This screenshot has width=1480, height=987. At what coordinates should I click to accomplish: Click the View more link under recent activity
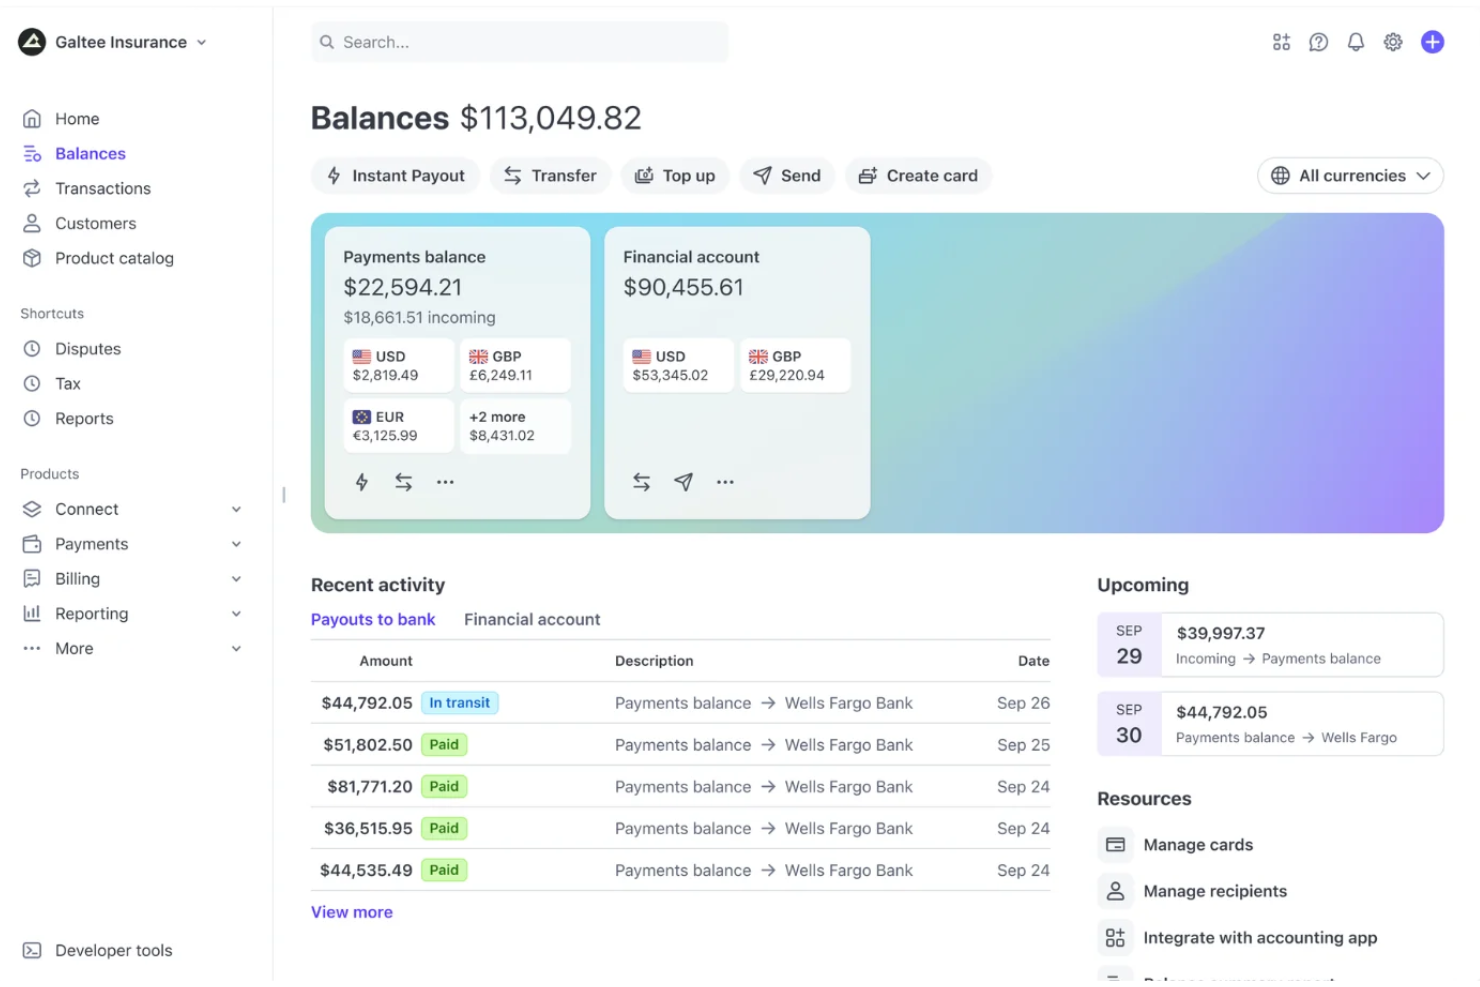point(351,911)
